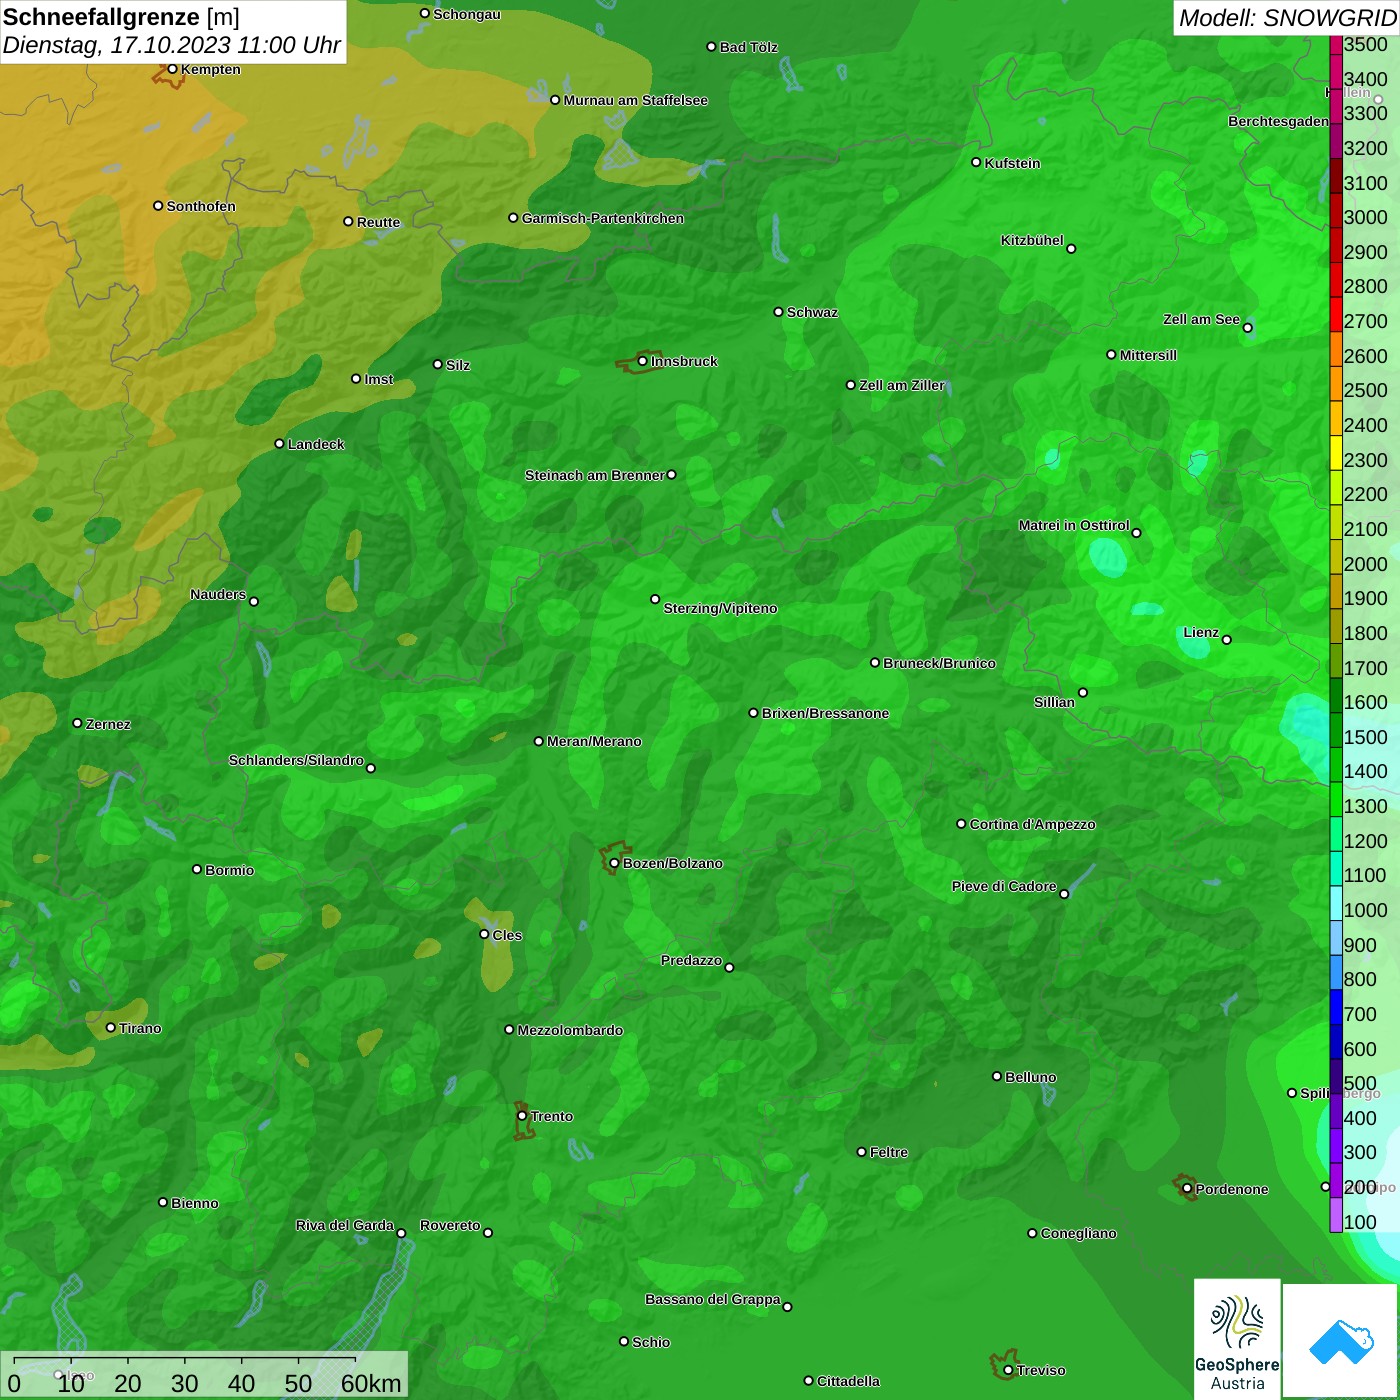1400x1400 pixels.
Task: Click the Trento city label
Action: [x=552, y=1116]
